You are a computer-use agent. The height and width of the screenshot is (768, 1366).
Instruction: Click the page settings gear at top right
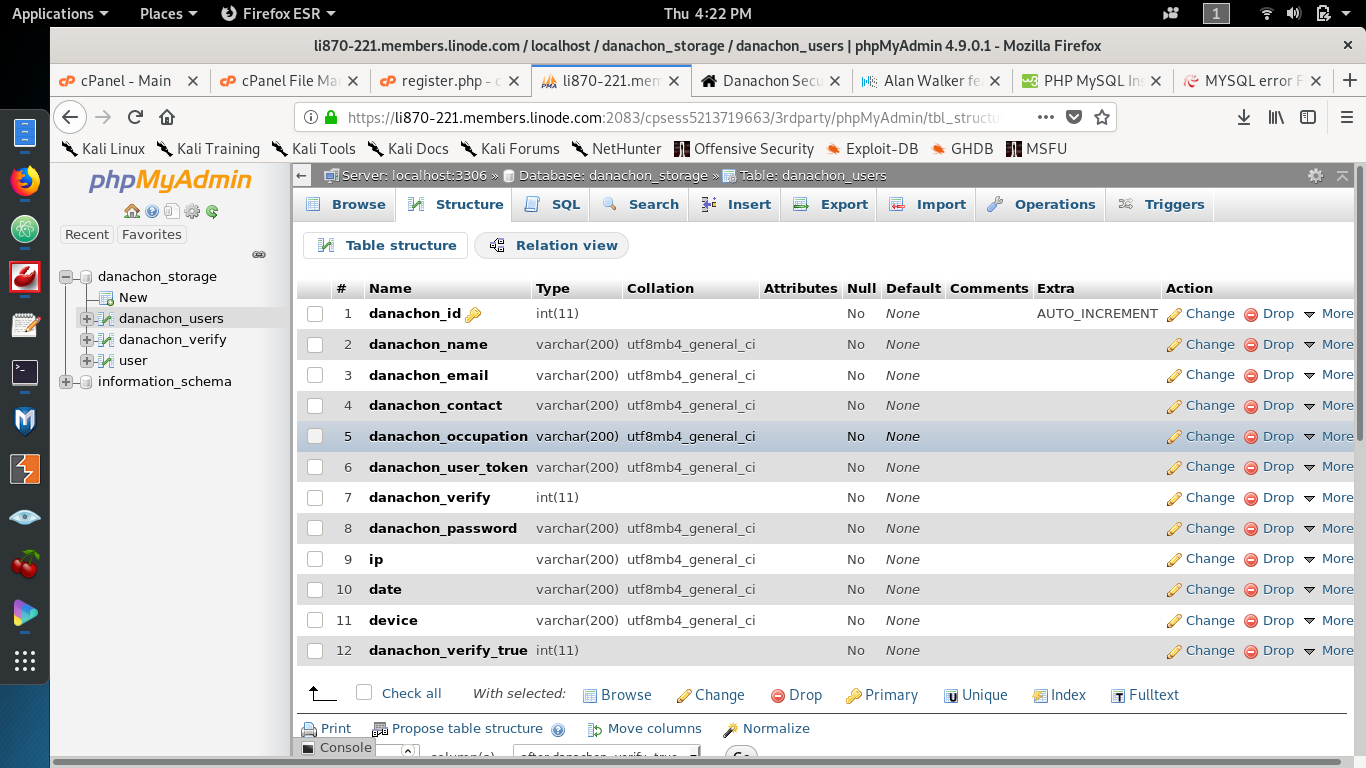[1315, 175]
